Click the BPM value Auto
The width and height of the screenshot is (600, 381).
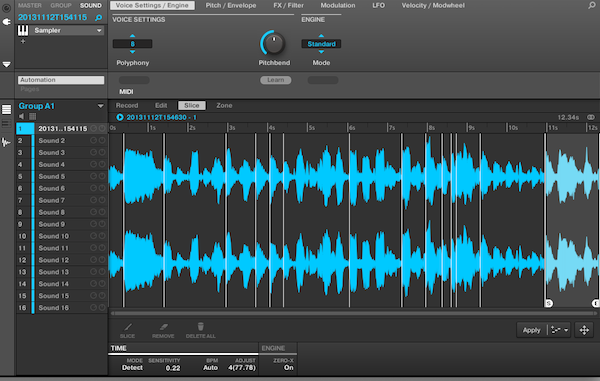point(210,368)
